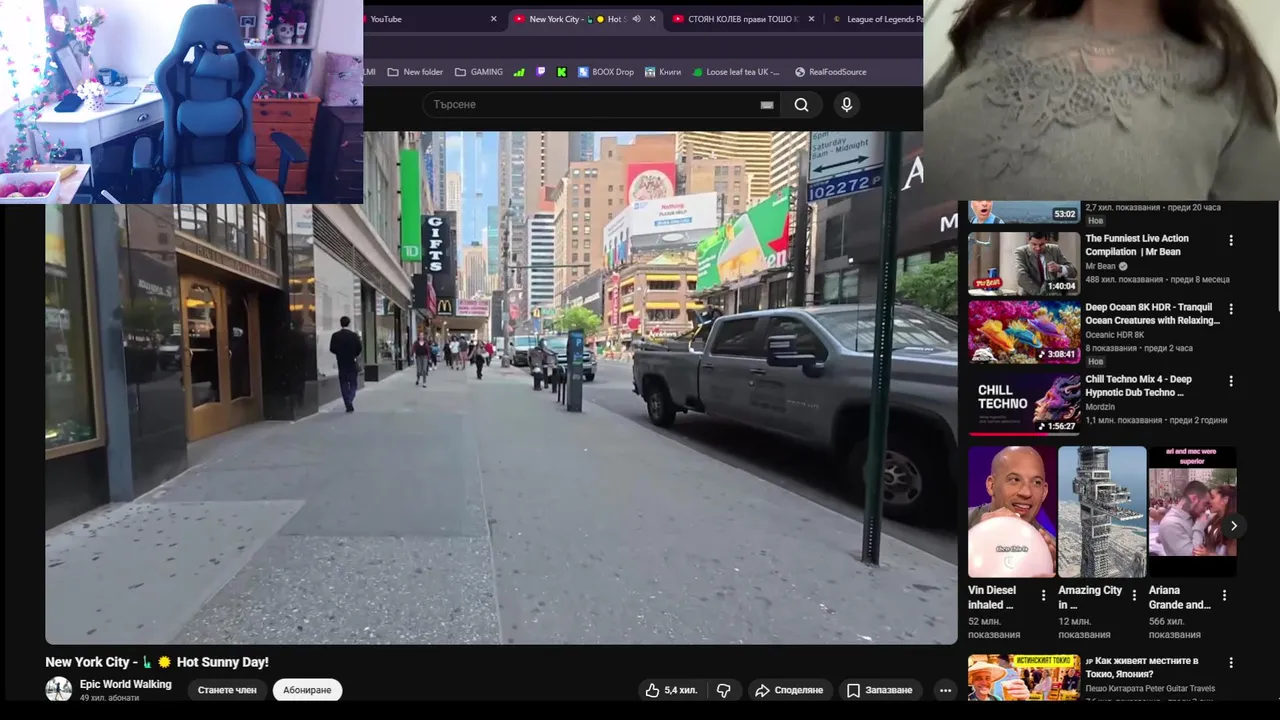The width and height of the screenshot is (1280, 720).
Task: Open options for Ariana Grande short
Action: click(x=1224, y=595)
